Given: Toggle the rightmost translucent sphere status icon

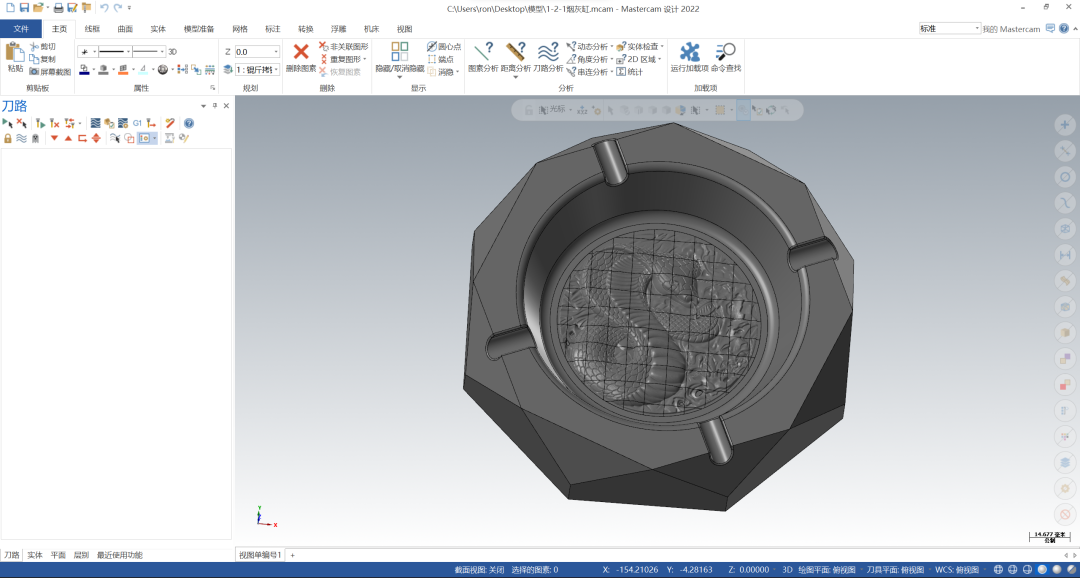Looking at the screenshot, I should [1071, 570].
